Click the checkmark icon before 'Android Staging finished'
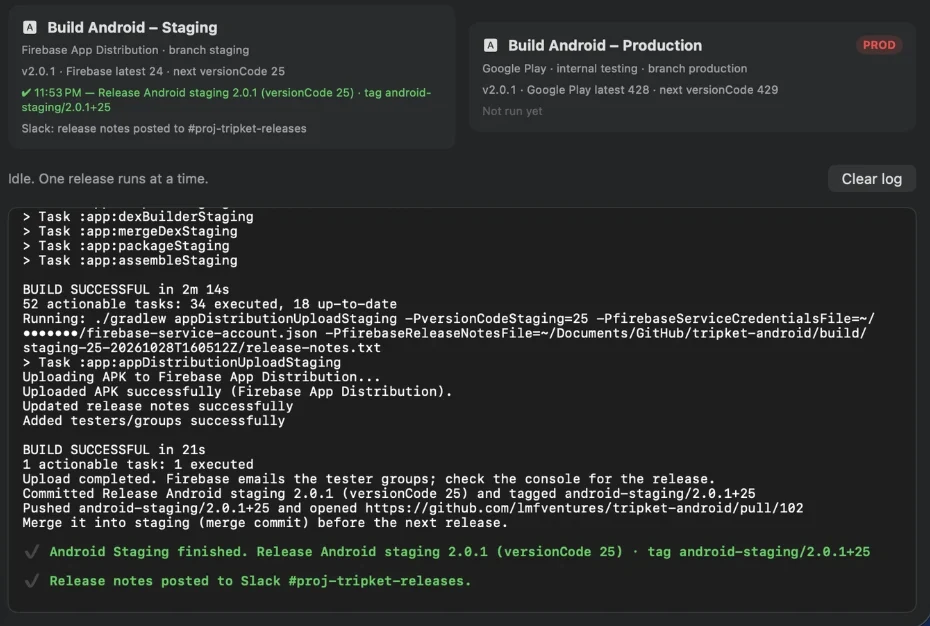The image size is (930, 626). (x=32, y=552)
